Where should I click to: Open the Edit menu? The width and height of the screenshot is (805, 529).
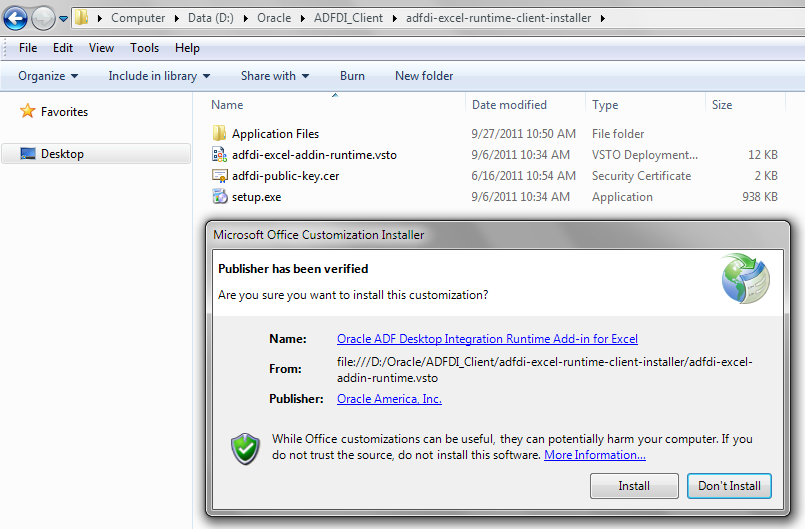(x=63, y=48)
